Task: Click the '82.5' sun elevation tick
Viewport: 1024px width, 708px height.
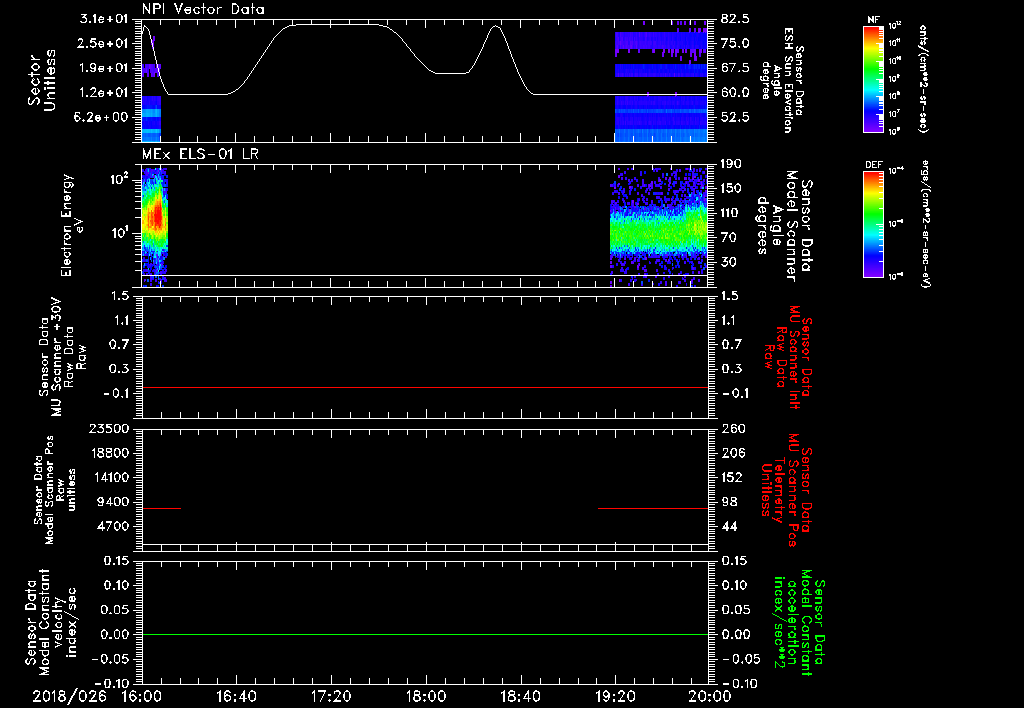Action: (x=735, y=19)
